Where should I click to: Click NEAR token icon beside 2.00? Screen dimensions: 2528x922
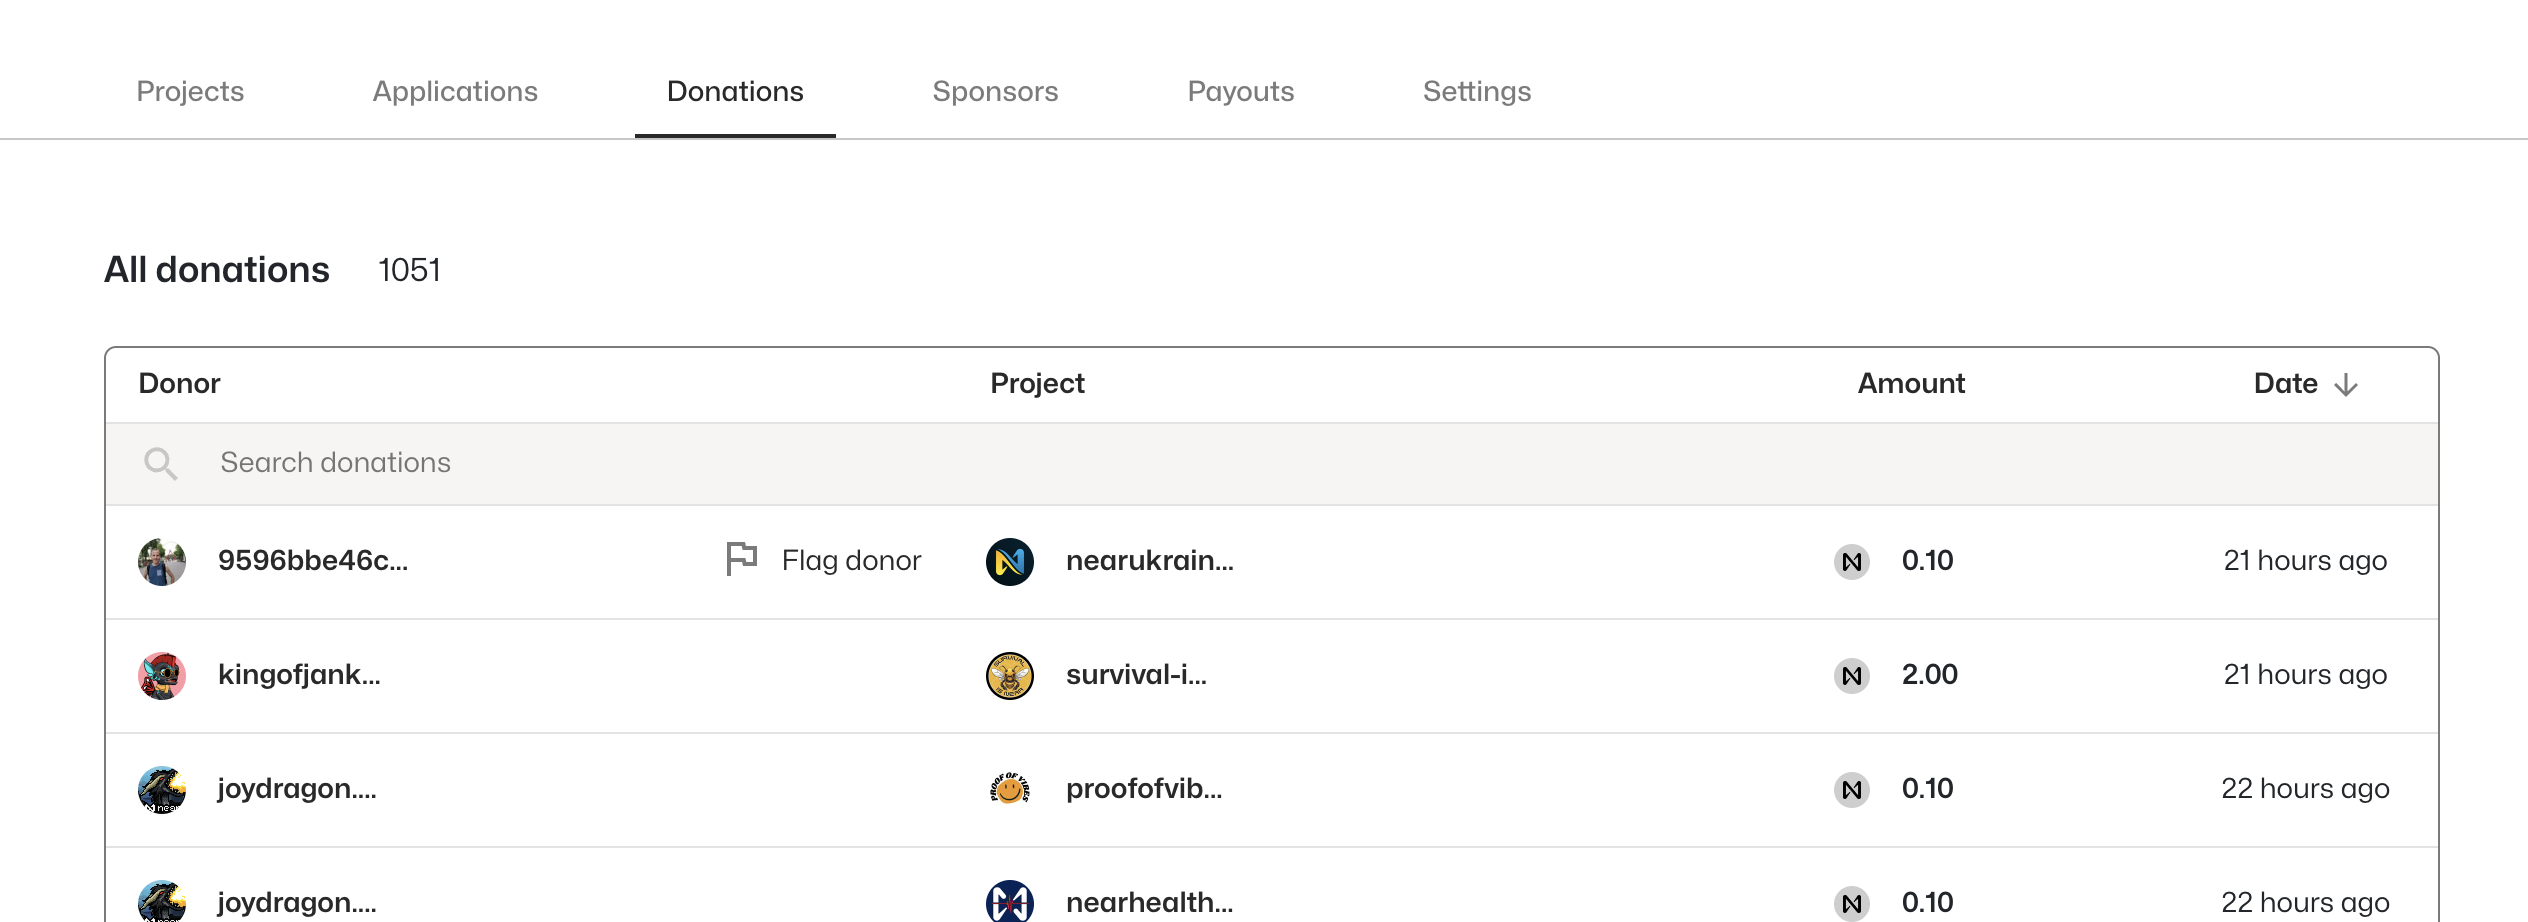1851,675
